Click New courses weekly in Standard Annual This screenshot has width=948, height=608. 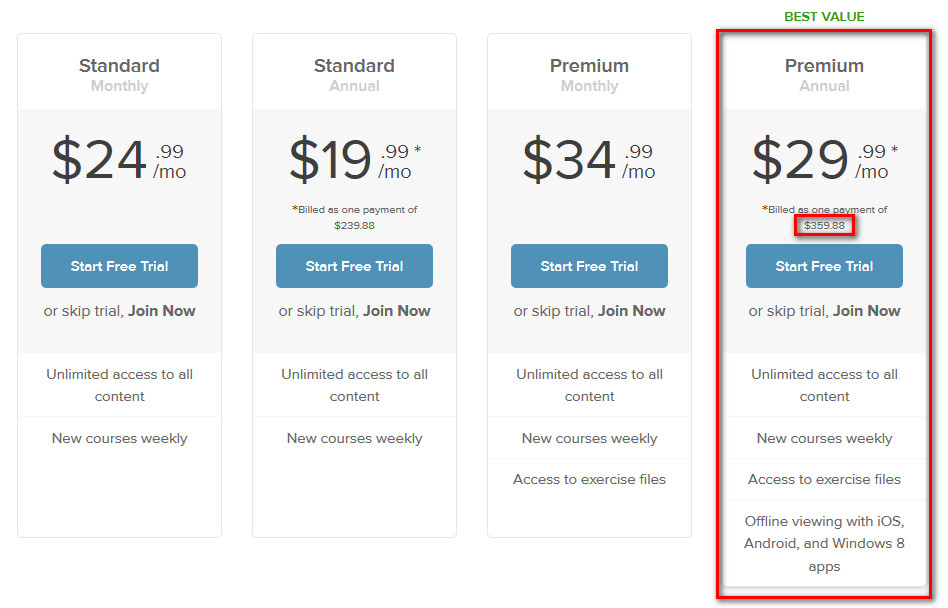(x=354, y=438)
